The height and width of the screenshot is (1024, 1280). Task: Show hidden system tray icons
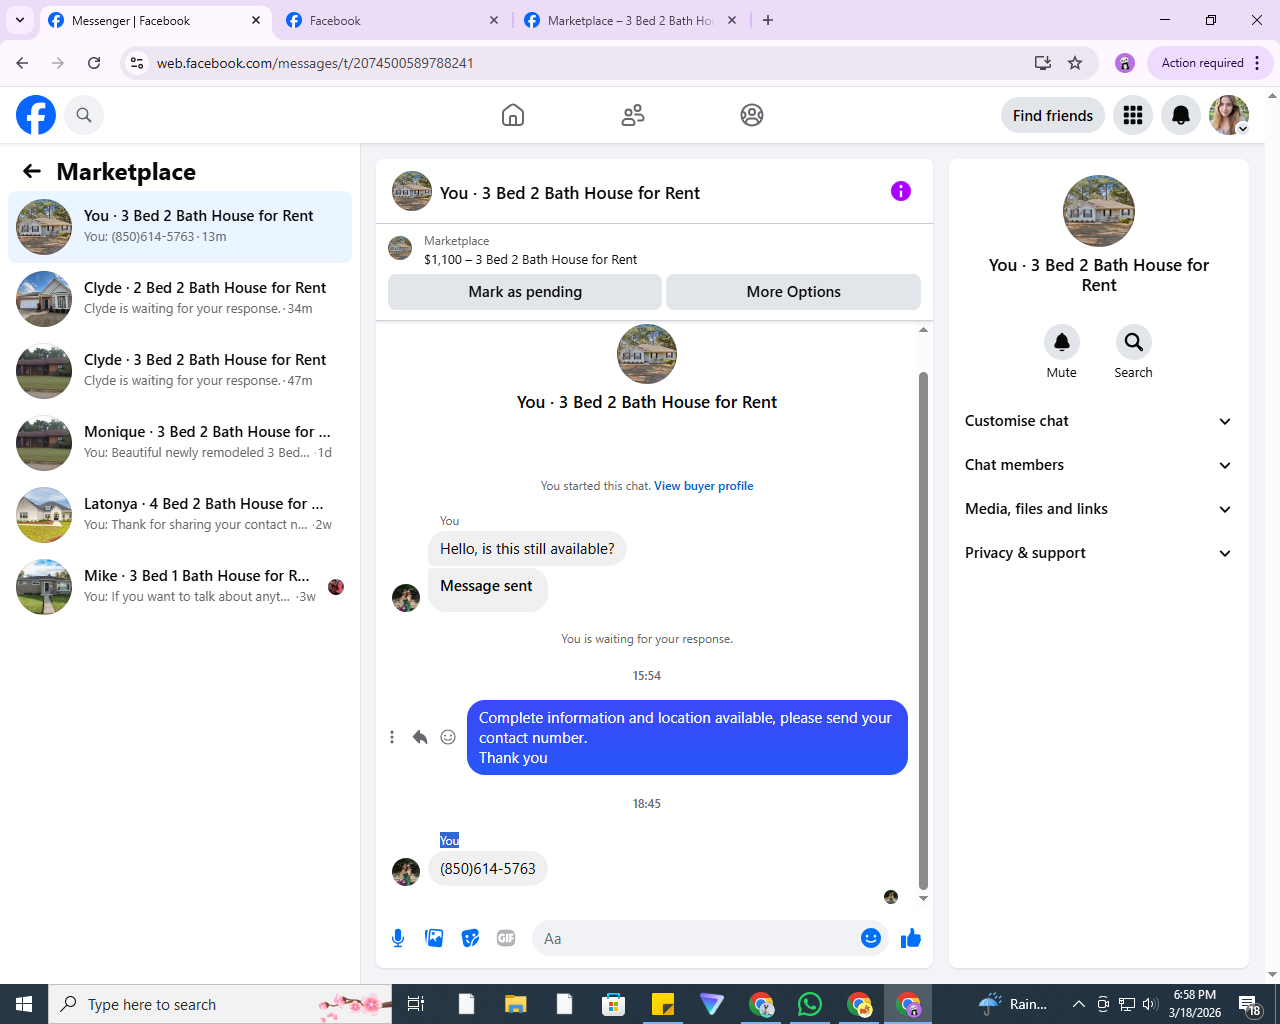(x=1079, y=1004)
